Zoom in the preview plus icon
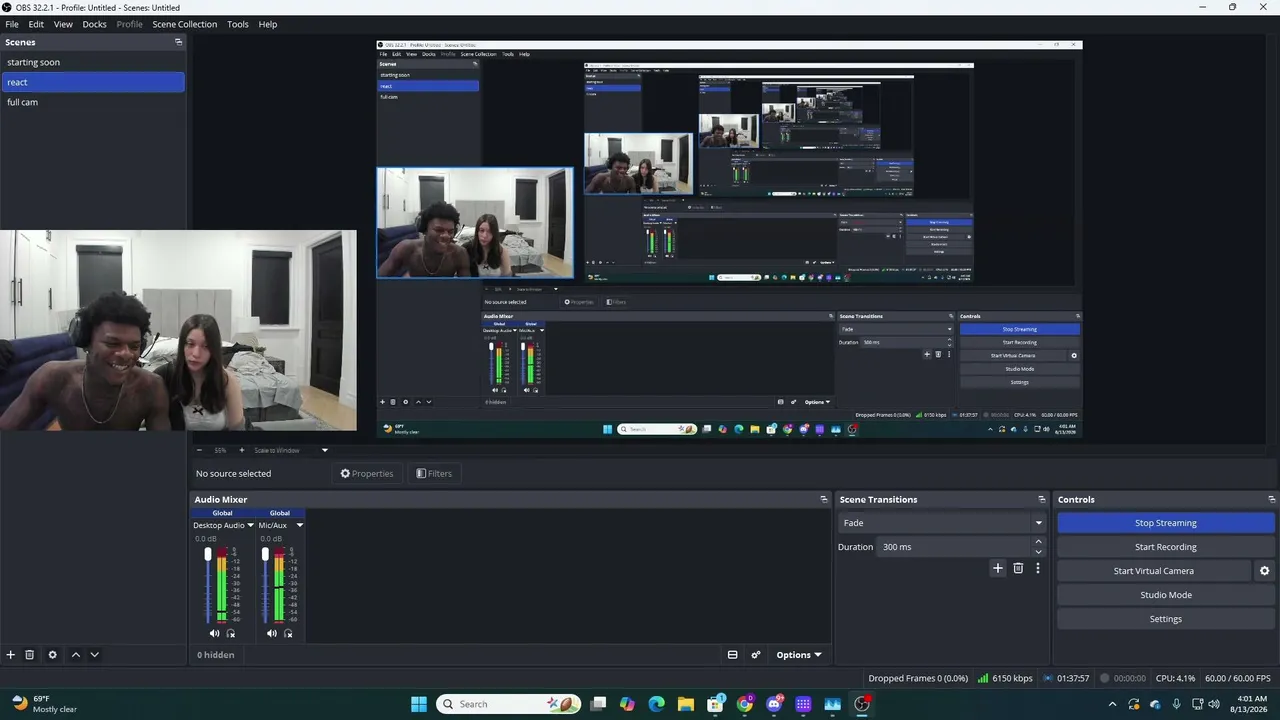Image resolution: width=1280 pixels, height=720 pixels. [x=241, y=450]
